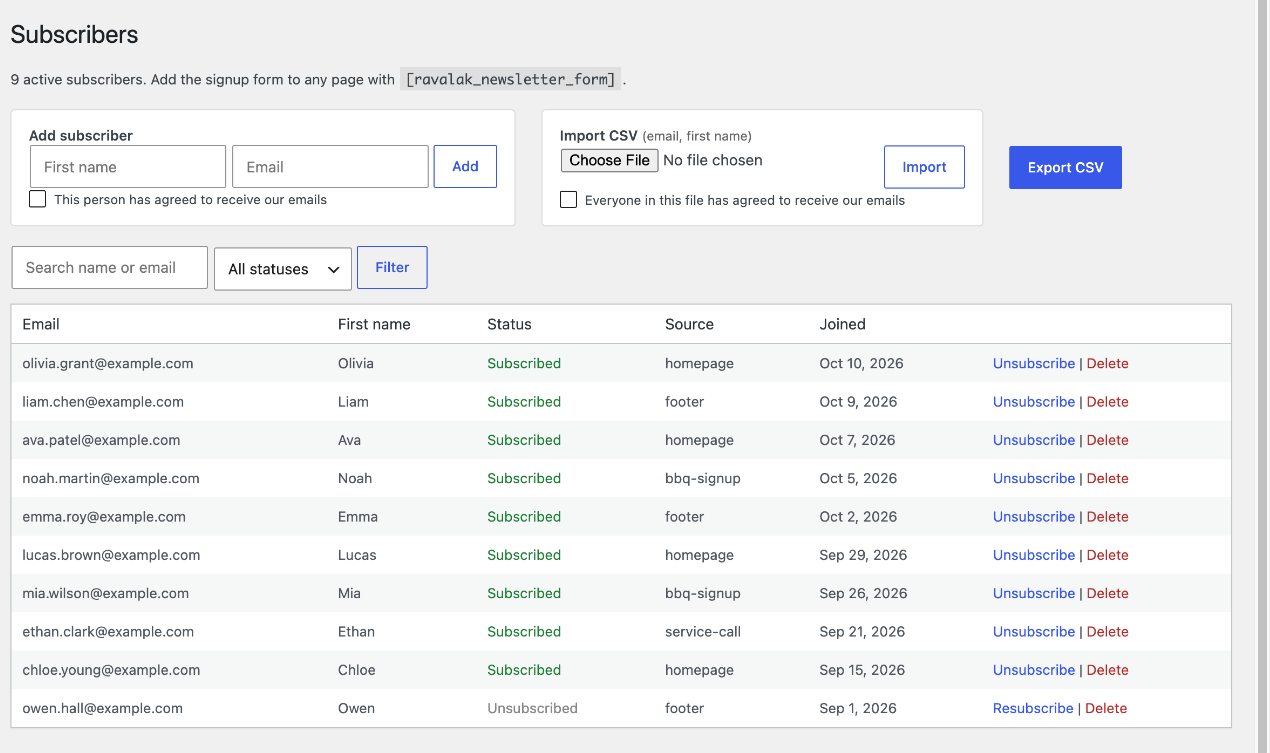
Task: Delete owen.hall@example.com
Action: (x=1106, y=708)
